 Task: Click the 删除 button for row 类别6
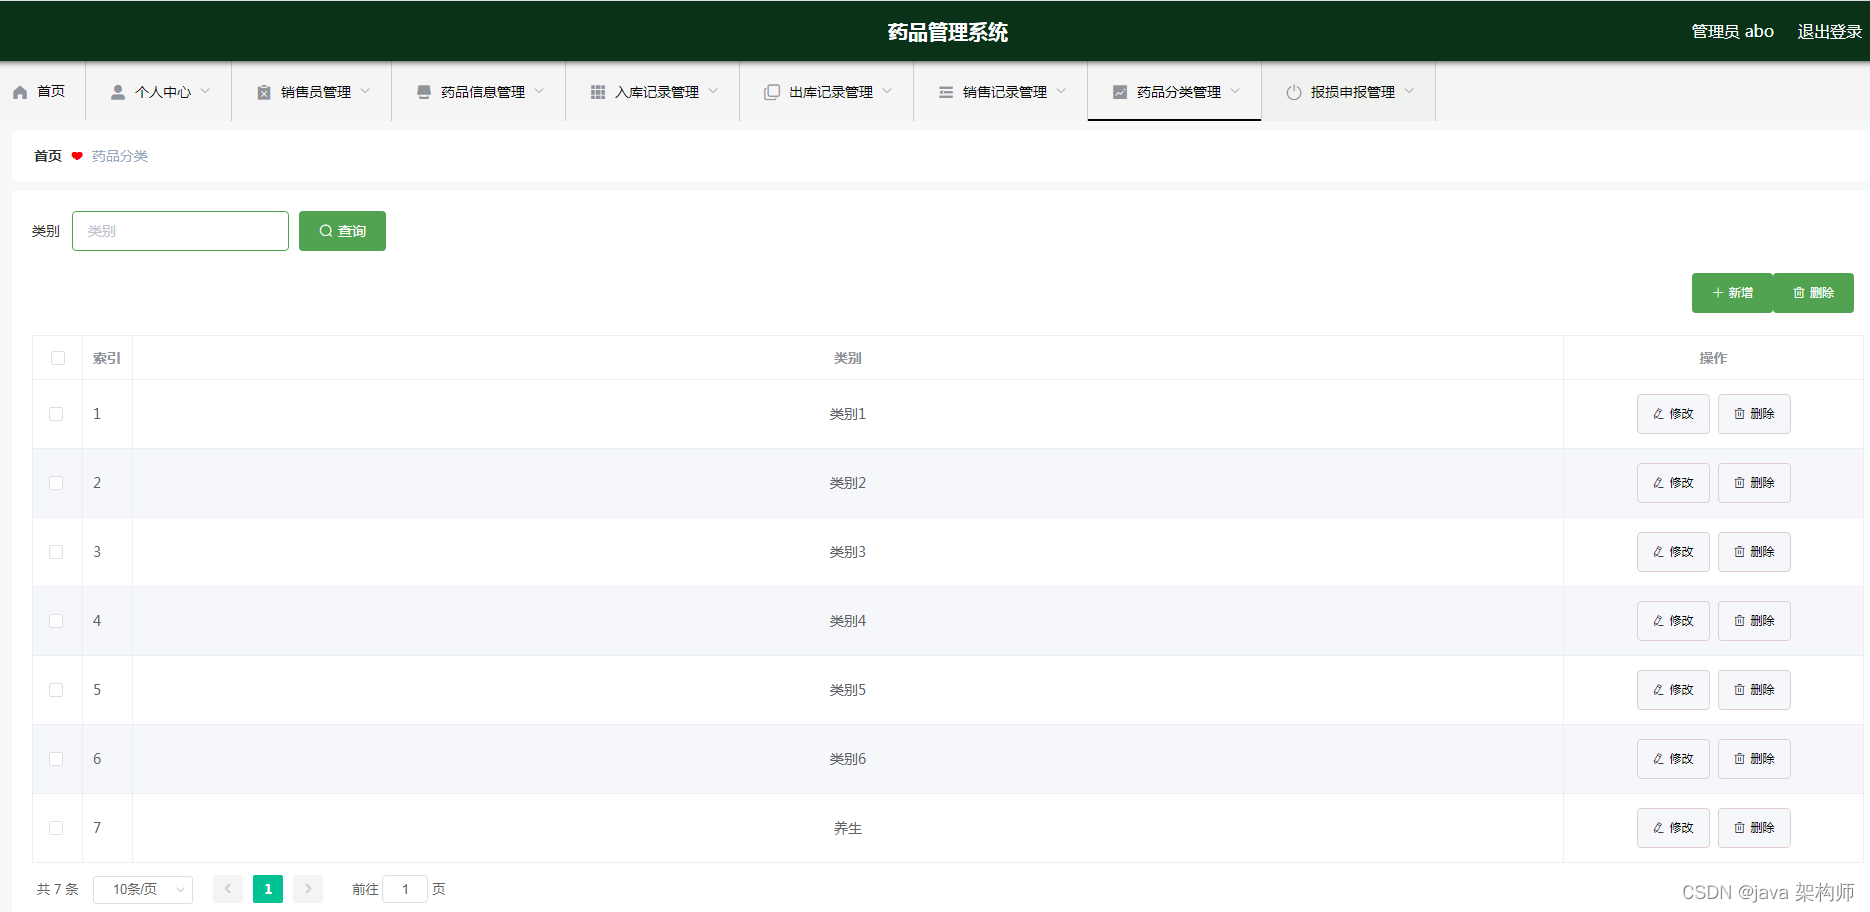[1754, 759]
